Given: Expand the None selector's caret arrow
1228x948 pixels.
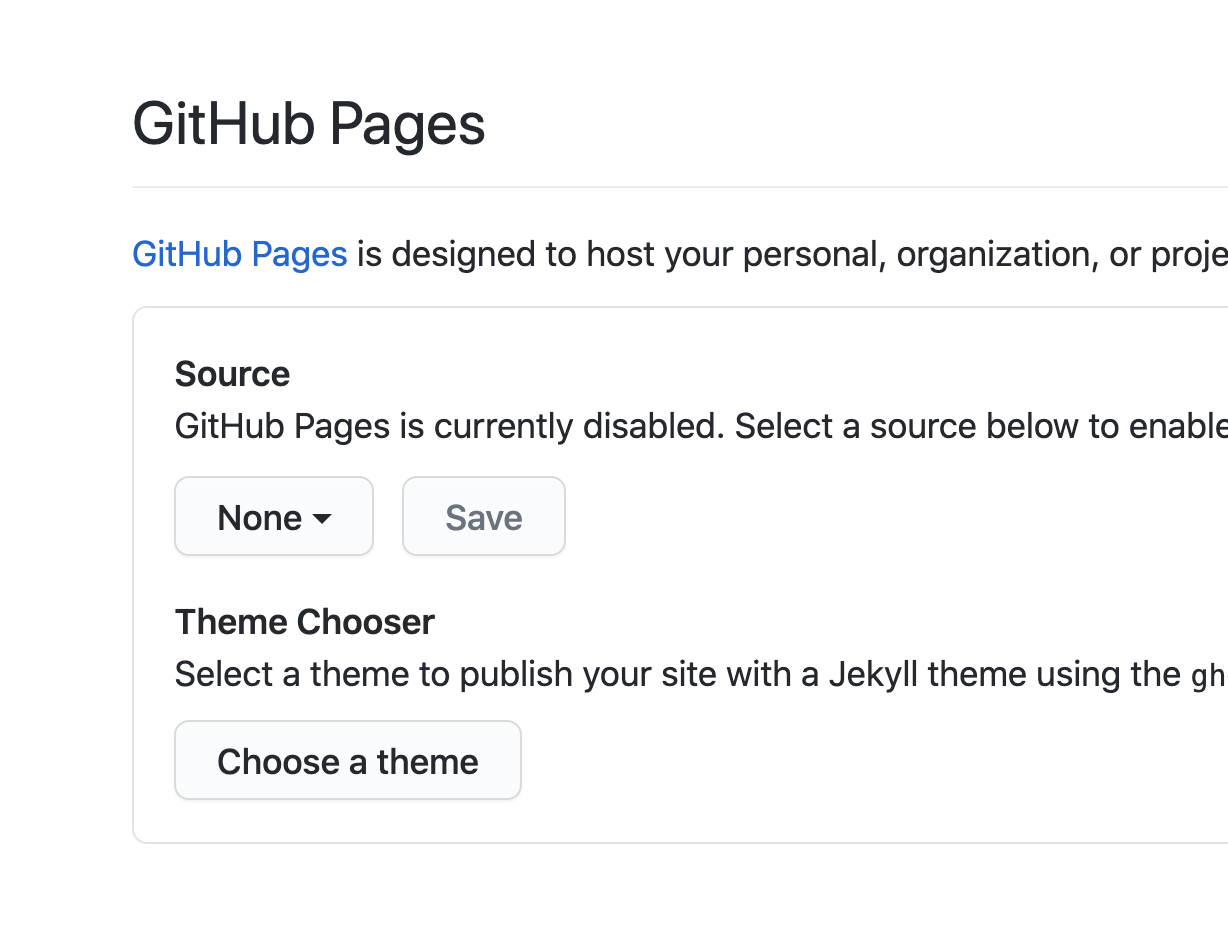Looking at the screenshot, I should pyautogui.click(x=322, y=518).
